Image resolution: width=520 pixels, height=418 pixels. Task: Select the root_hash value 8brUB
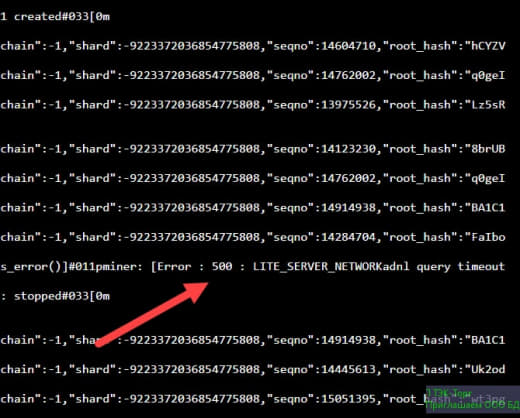point(488,149)
